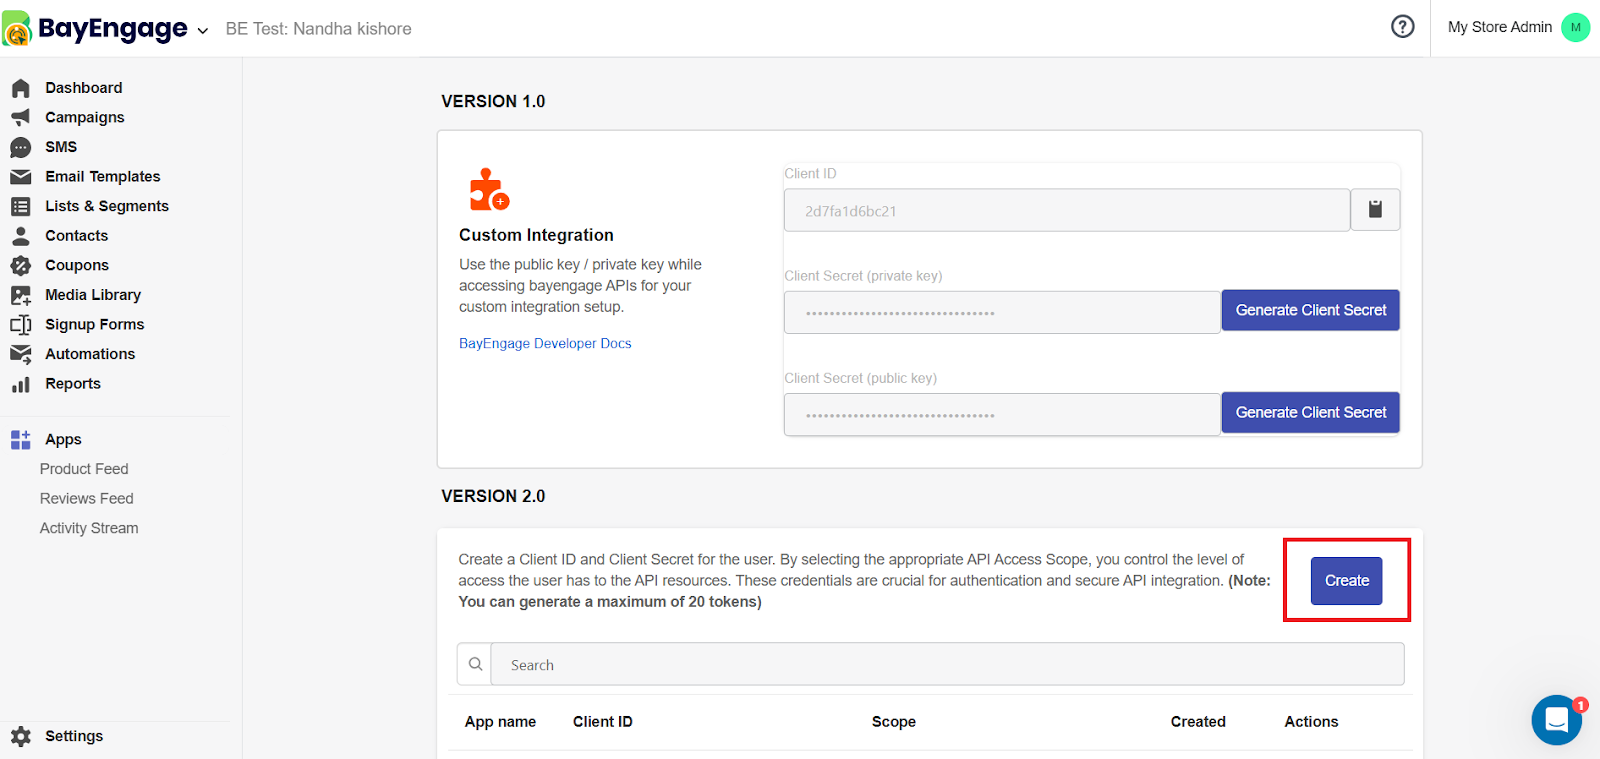The height and width of the screenshot is (759, 1600).
Task: Copy Client ID with clipboard icon
Action: 1375,210
